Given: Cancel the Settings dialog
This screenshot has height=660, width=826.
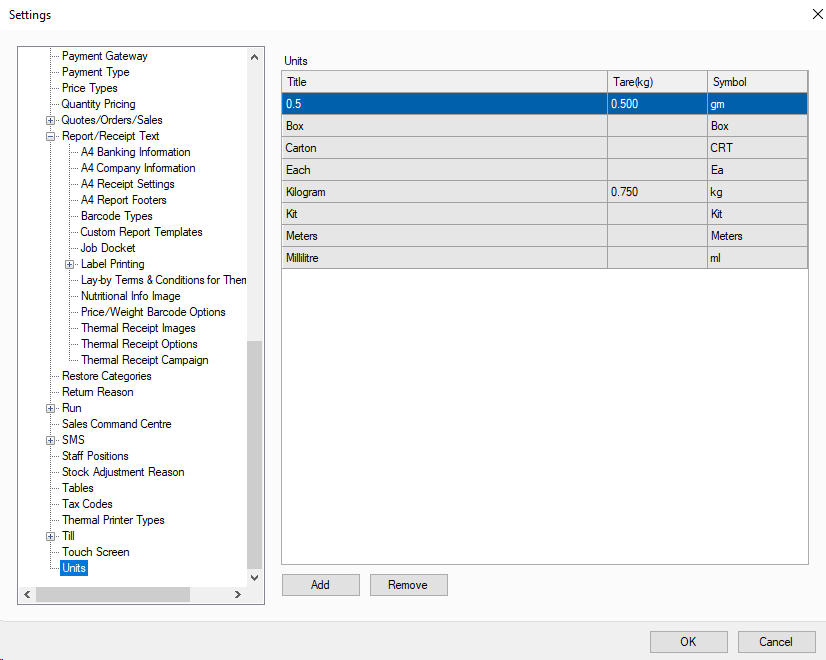Looking at the screenshot, I should [x=776, y=642].
